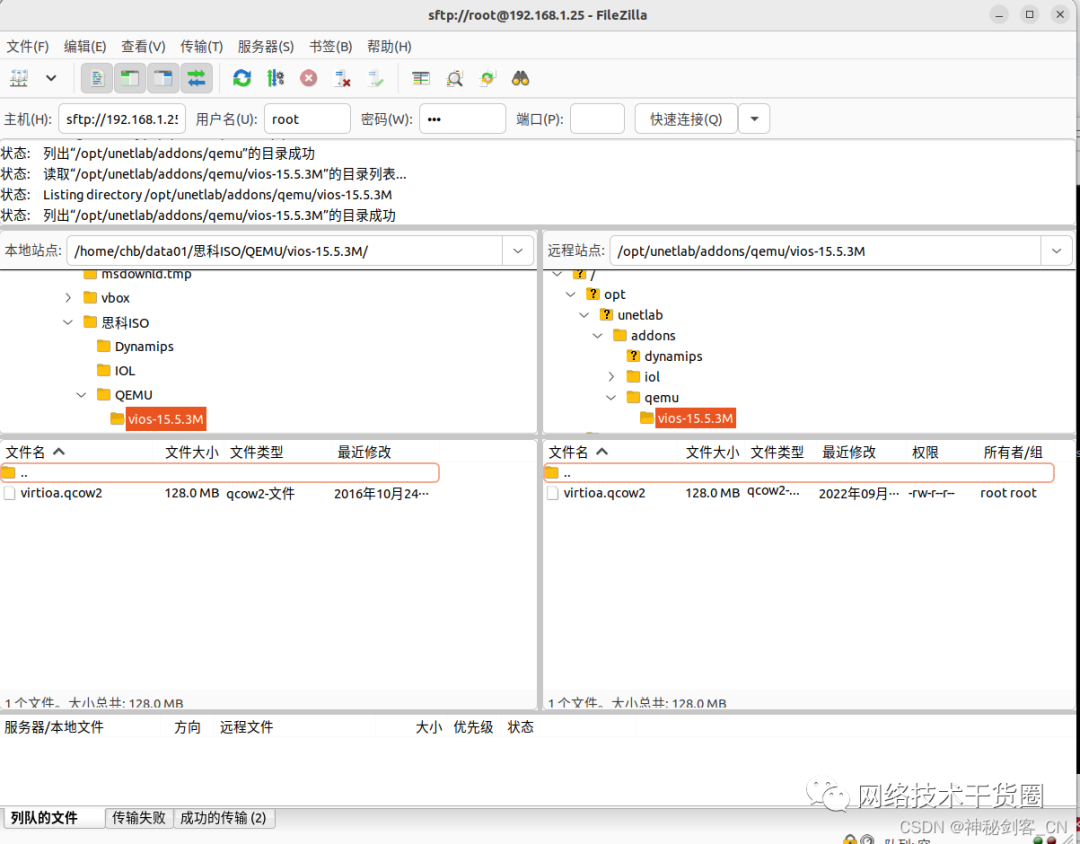Collapse the QEMU folder in local tree
This screenshot has width=1080, height=844.
(x=82, y=394)
